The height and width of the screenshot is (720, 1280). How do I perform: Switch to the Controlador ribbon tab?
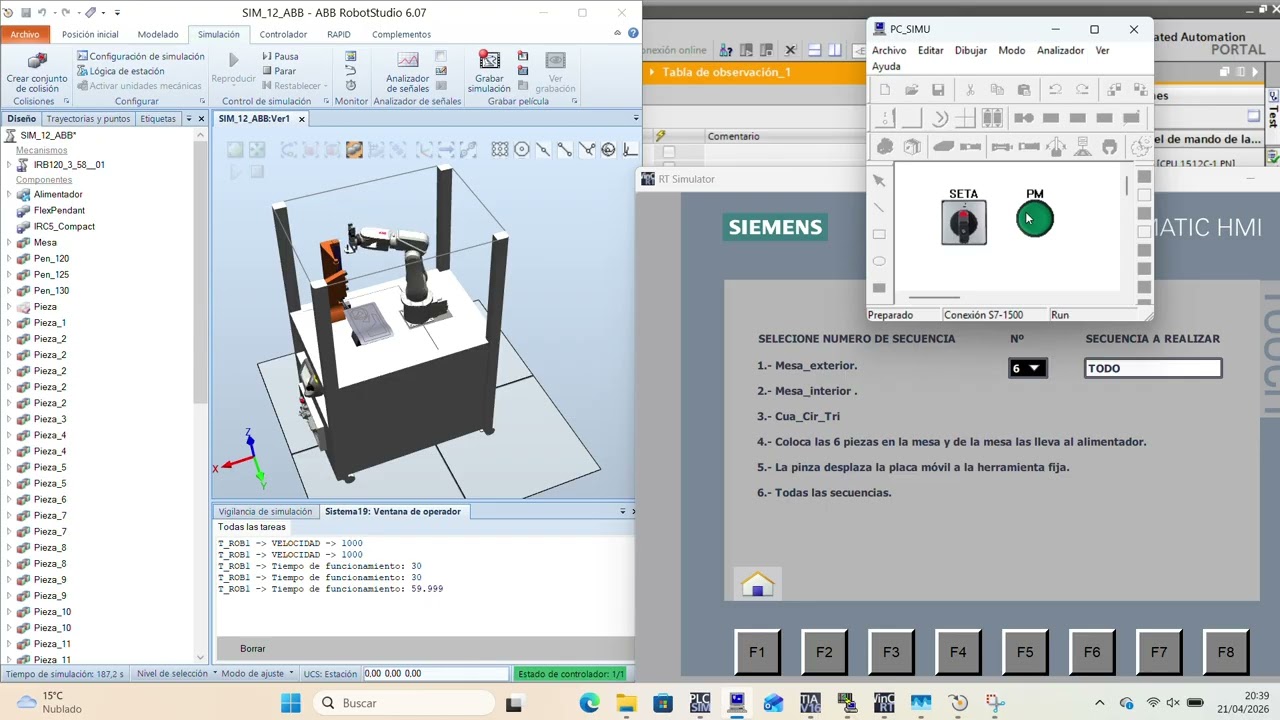pos(283,34)
